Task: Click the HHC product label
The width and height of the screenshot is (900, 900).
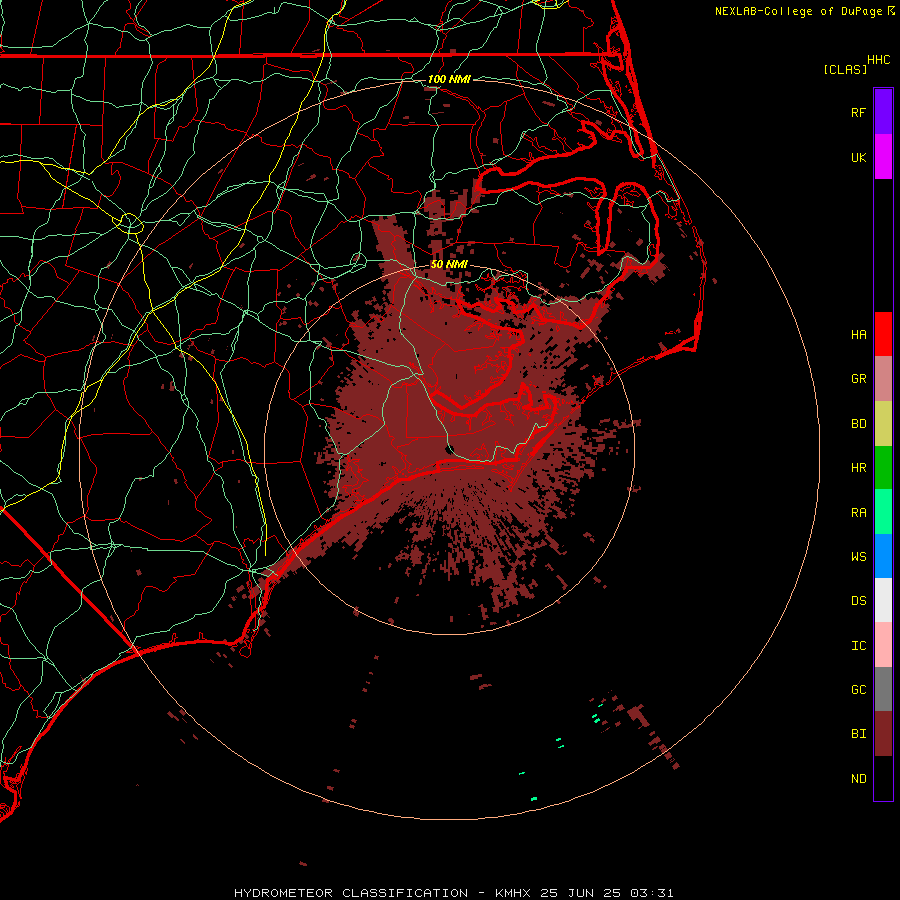Action: pyautogui.click(x=878, y=60)
